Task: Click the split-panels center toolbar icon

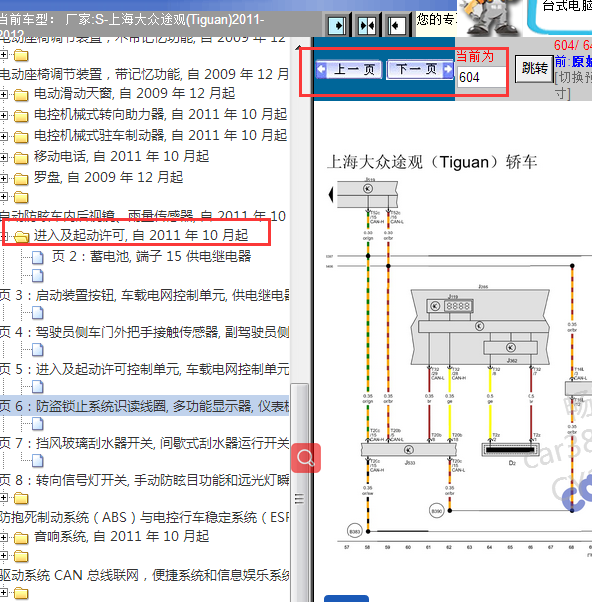Action: tap(367, 26)
